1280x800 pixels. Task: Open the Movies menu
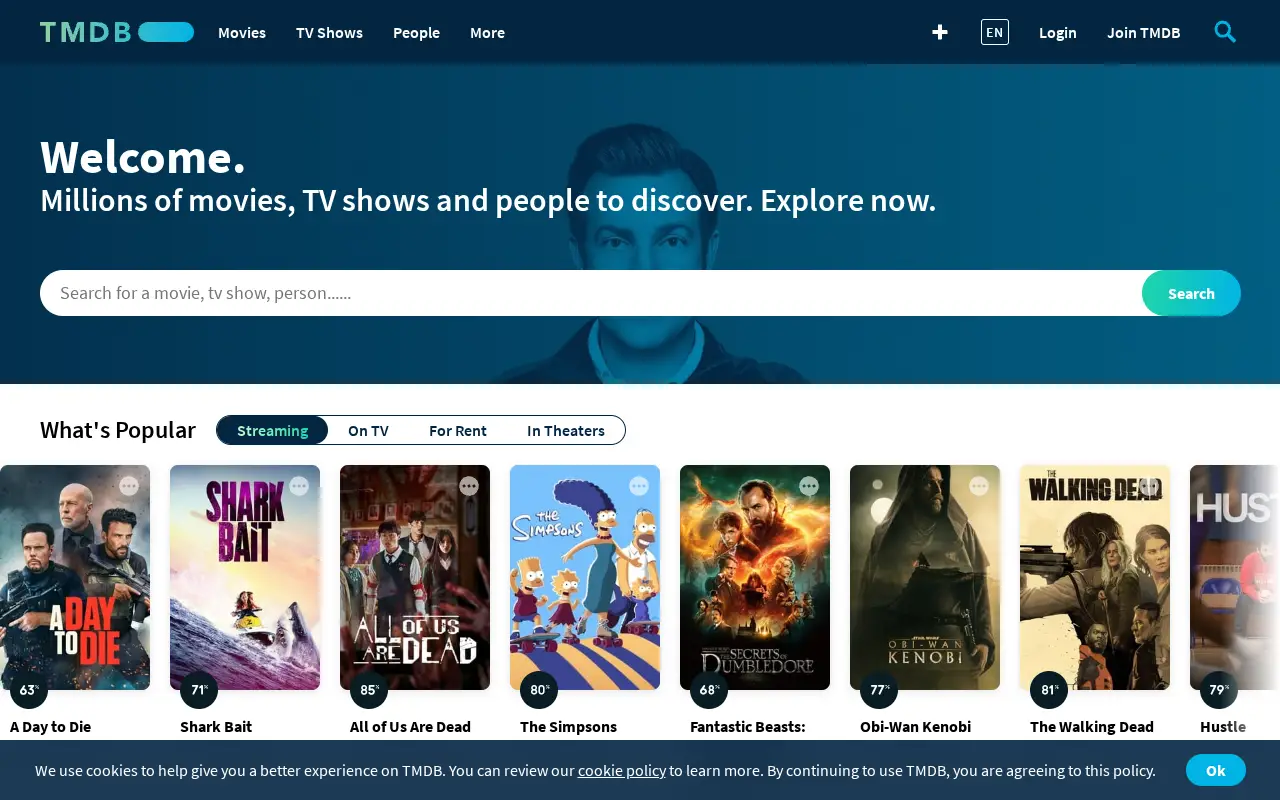[242, 32]
